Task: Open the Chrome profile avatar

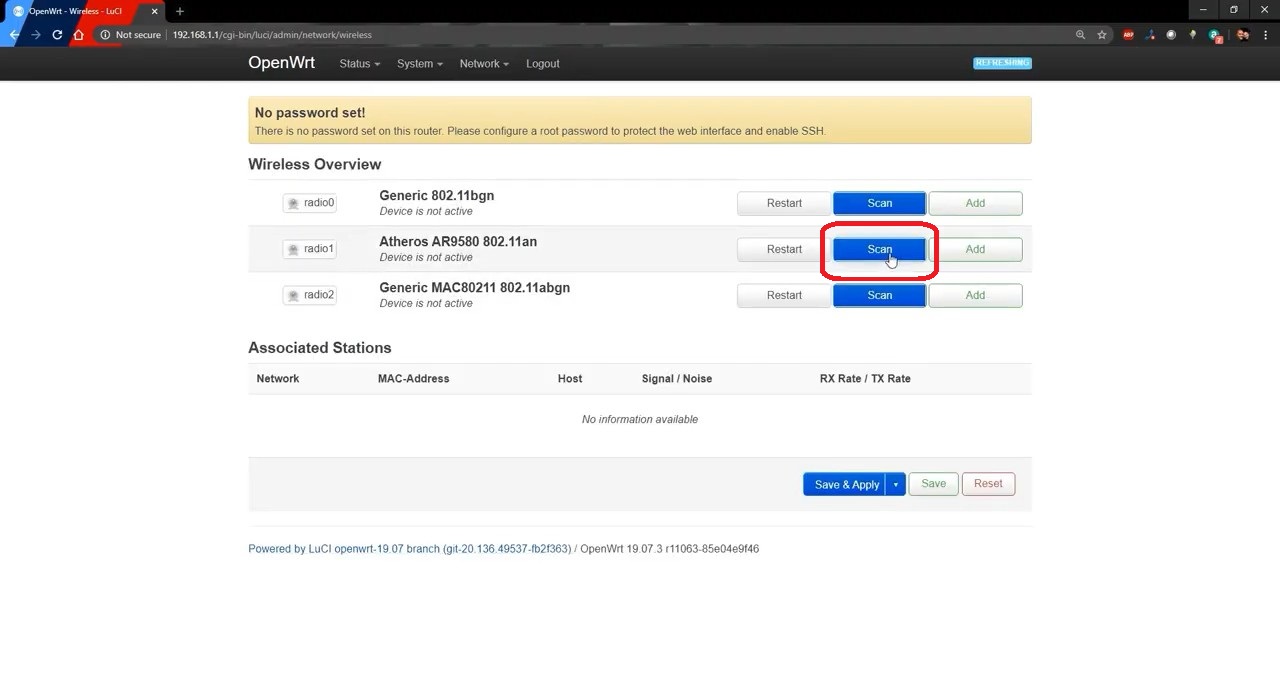Action: [1243, 35]
